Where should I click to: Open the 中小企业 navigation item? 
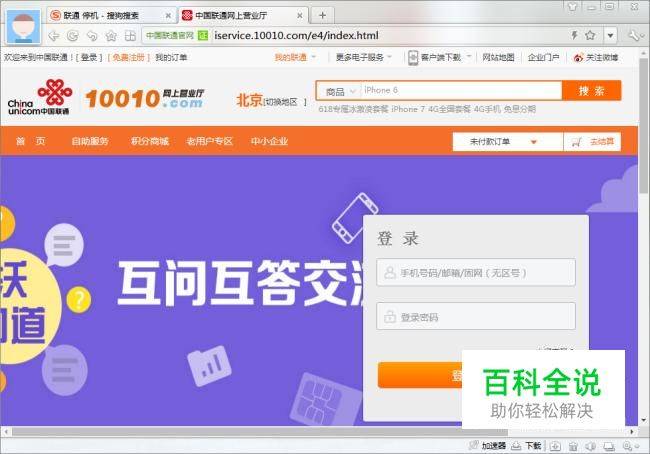[x=269, y=141]
